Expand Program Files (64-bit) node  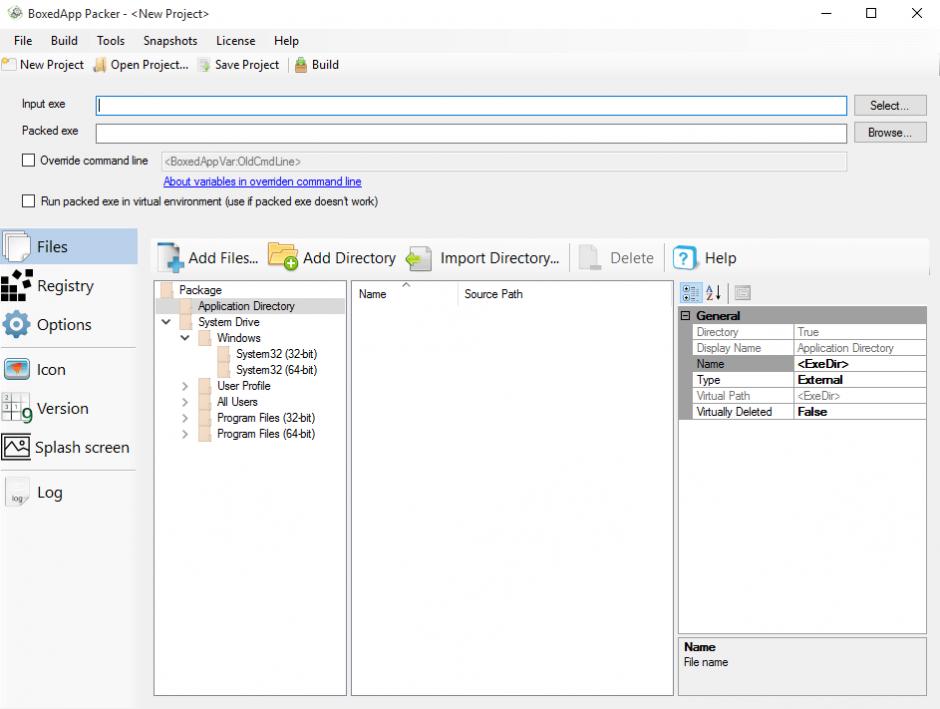coord(185,434)
